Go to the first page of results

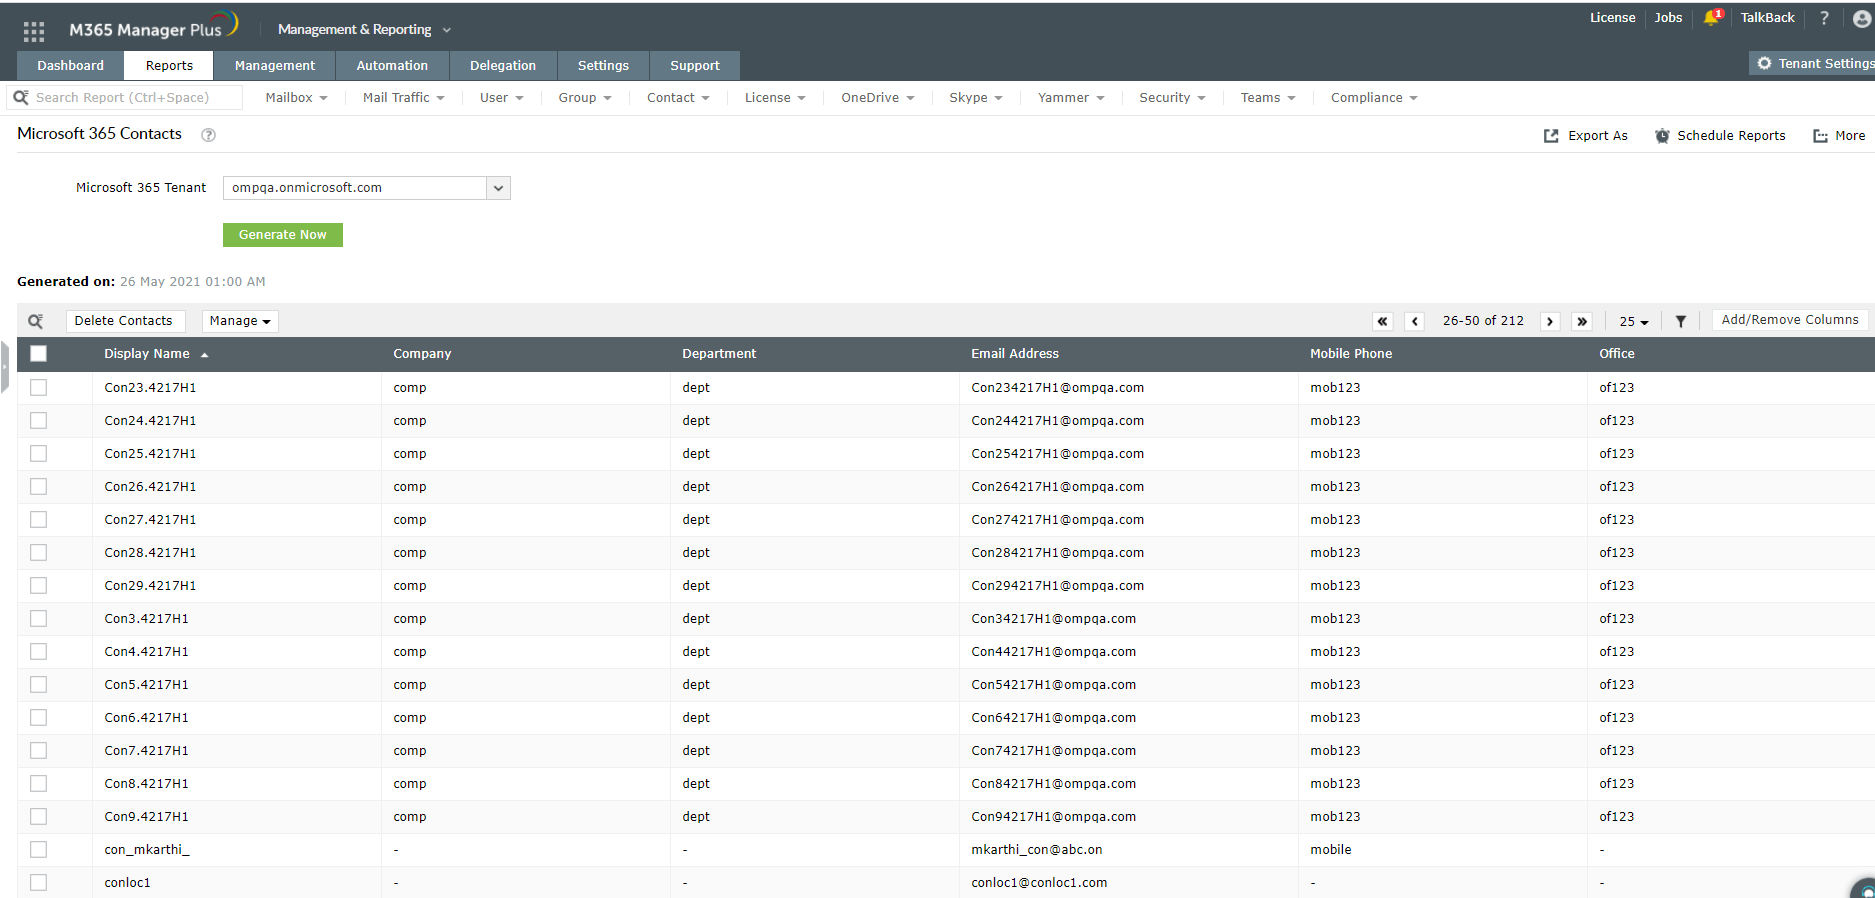click(x=1383, y=321)
